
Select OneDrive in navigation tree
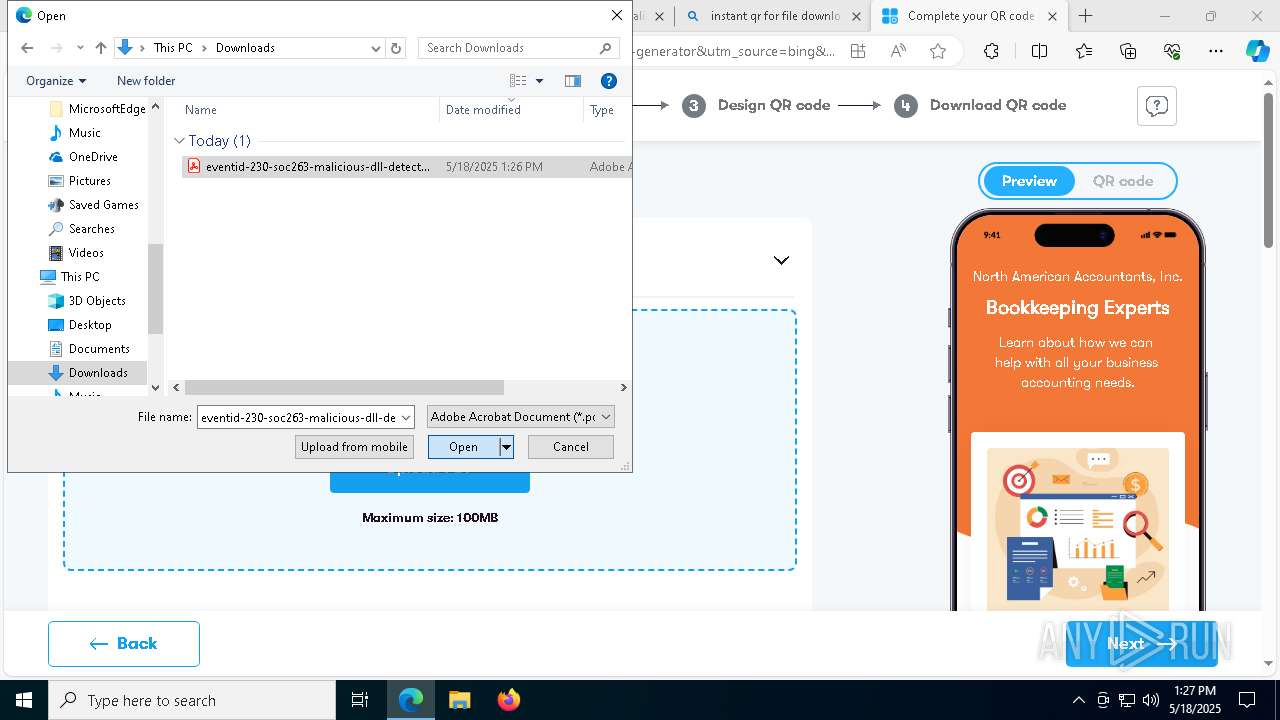pos(93,157)
